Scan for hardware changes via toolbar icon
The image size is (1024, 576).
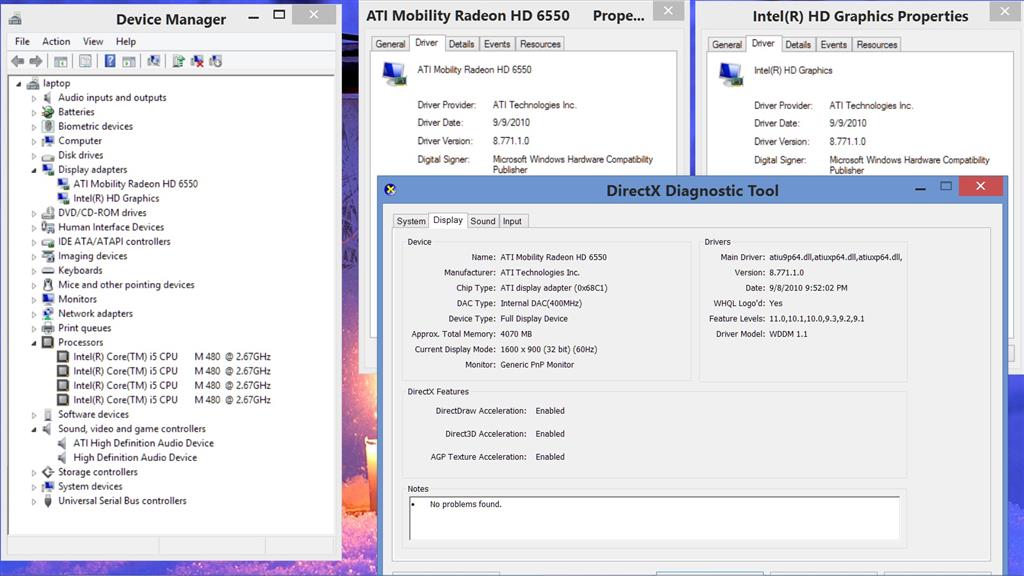[153, 61]
